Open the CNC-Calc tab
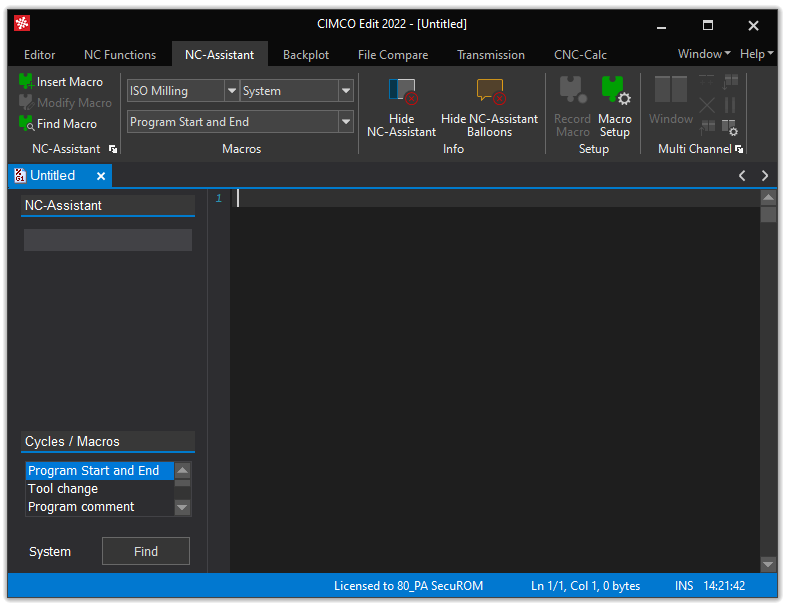 point(580,55)
